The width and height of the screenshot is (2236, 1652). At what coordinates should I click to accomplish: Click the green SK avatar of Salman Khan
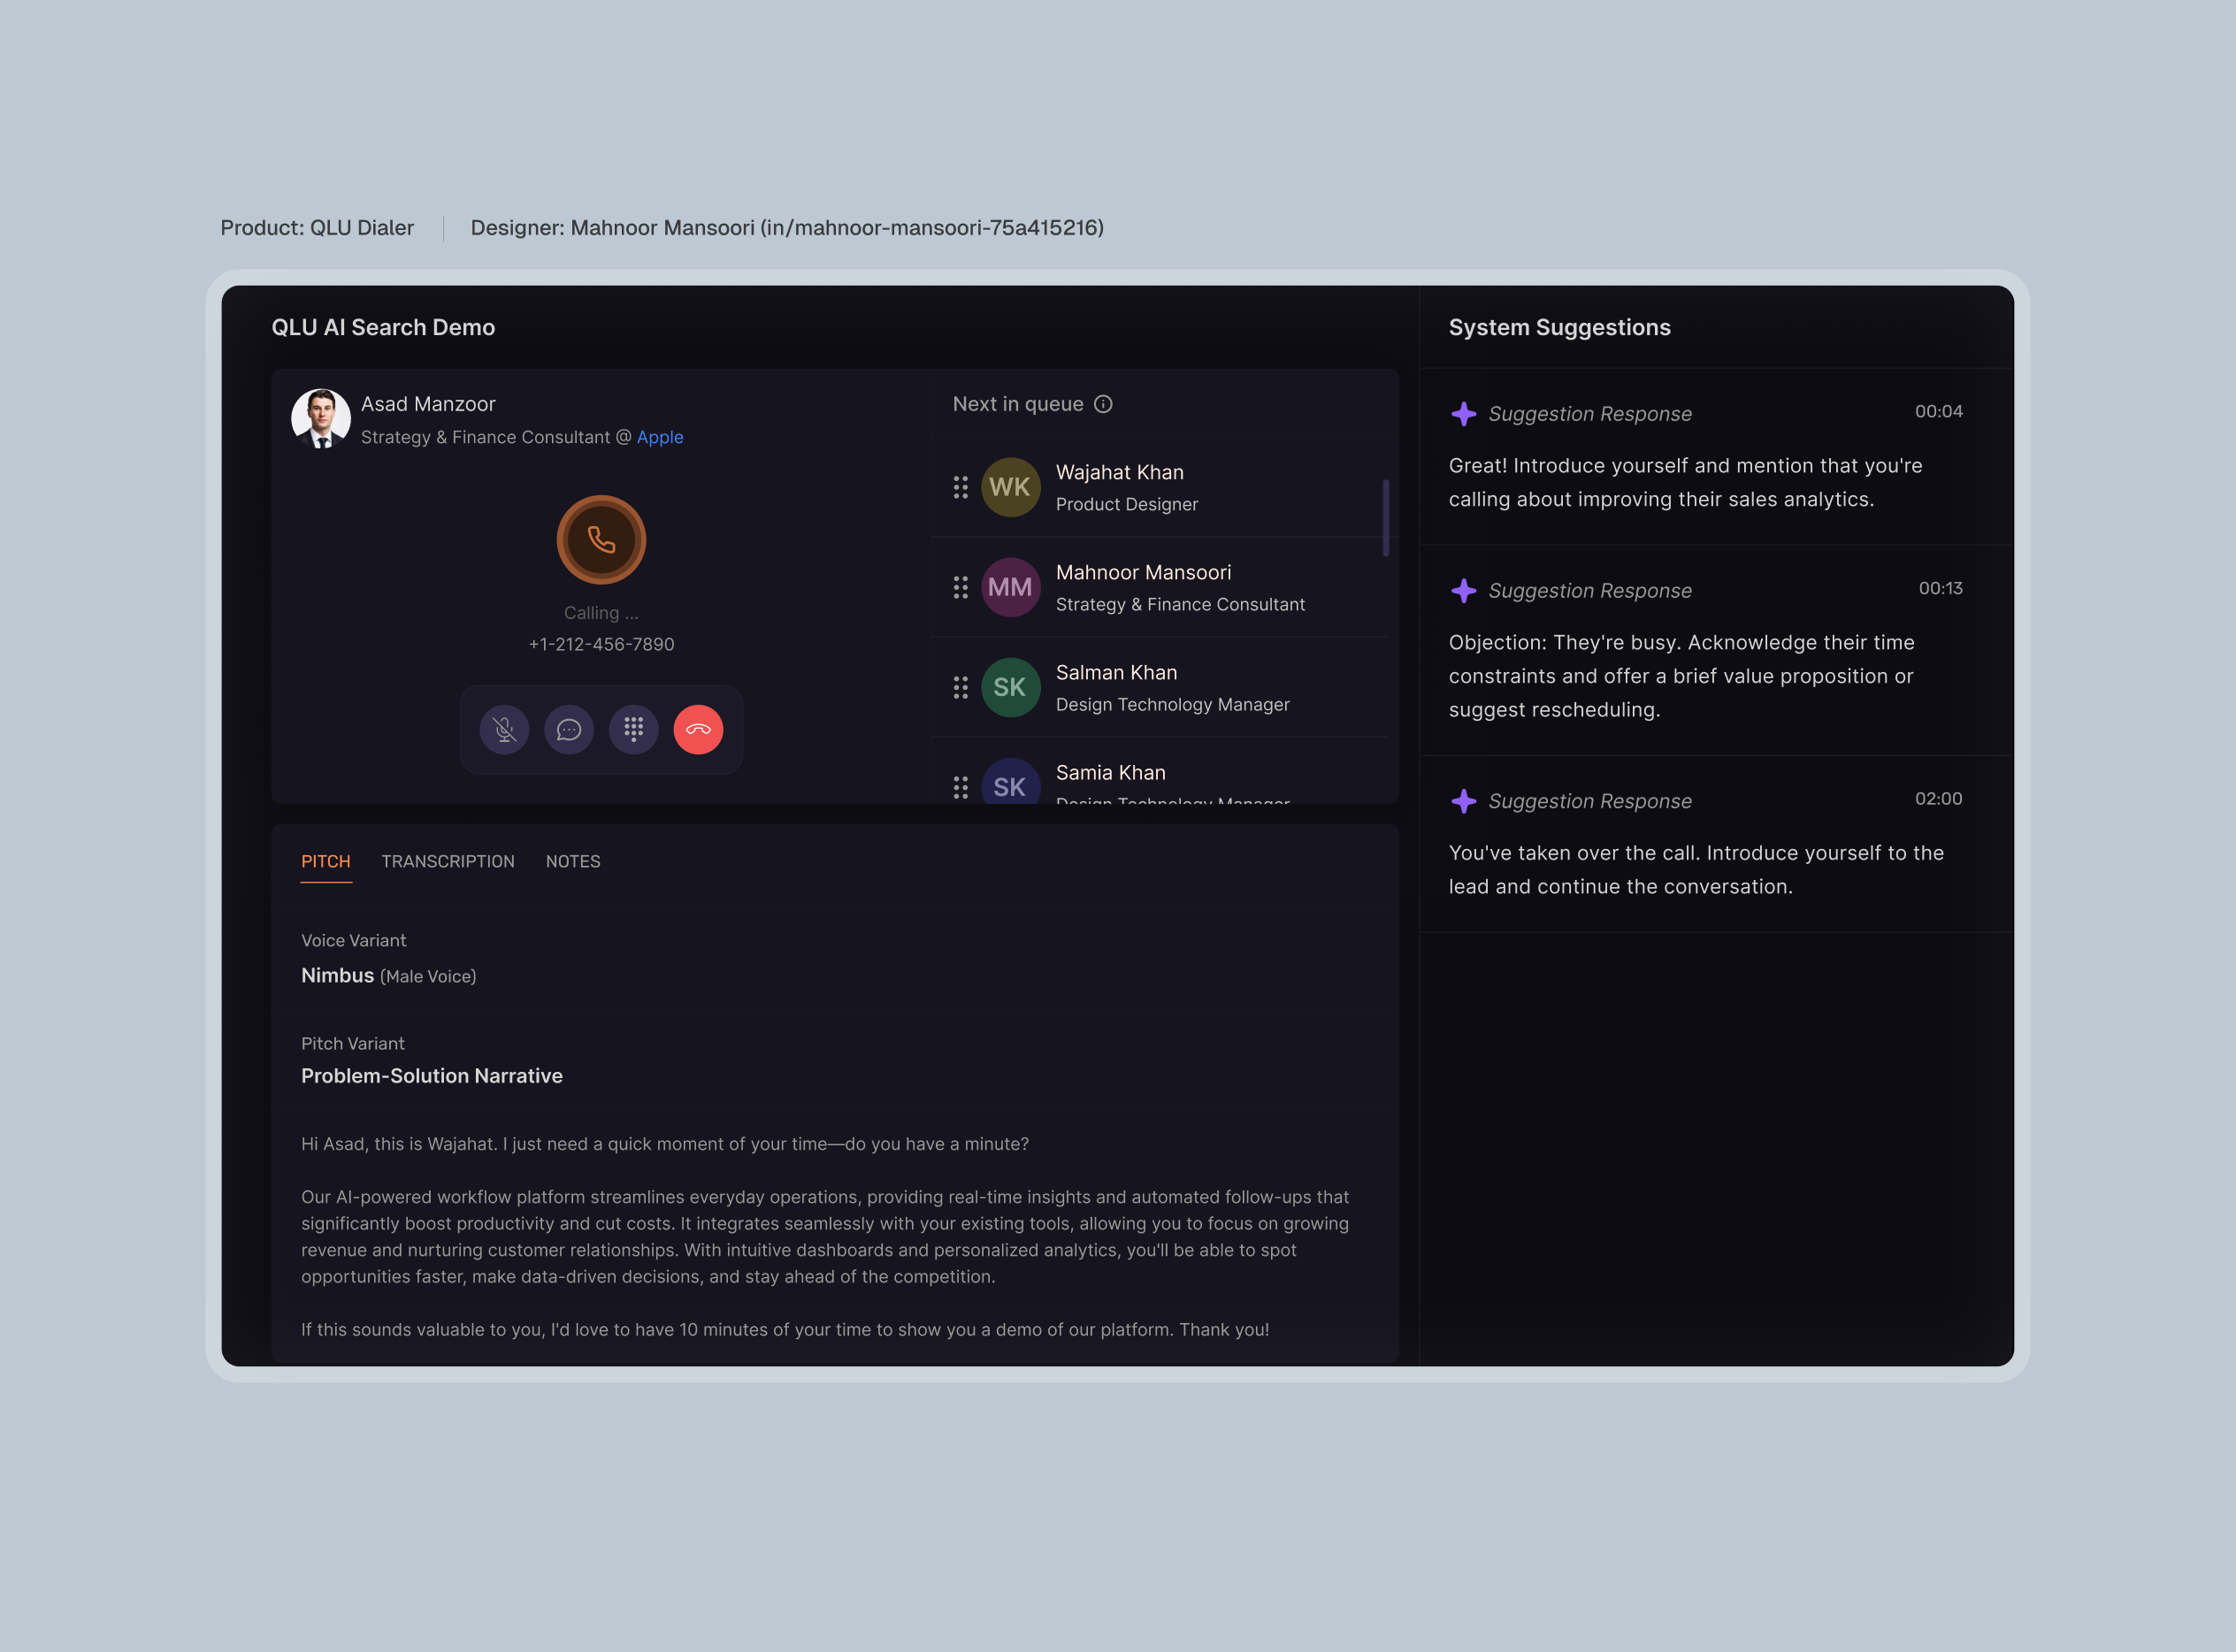(x=1010, y=687)
